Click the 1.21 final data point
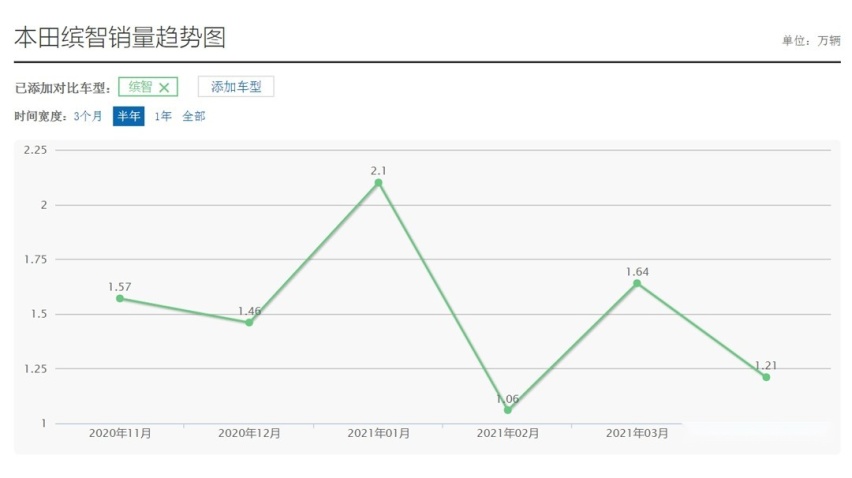The height and width of the screenshot is (478, 852). [x=766, y=377]
